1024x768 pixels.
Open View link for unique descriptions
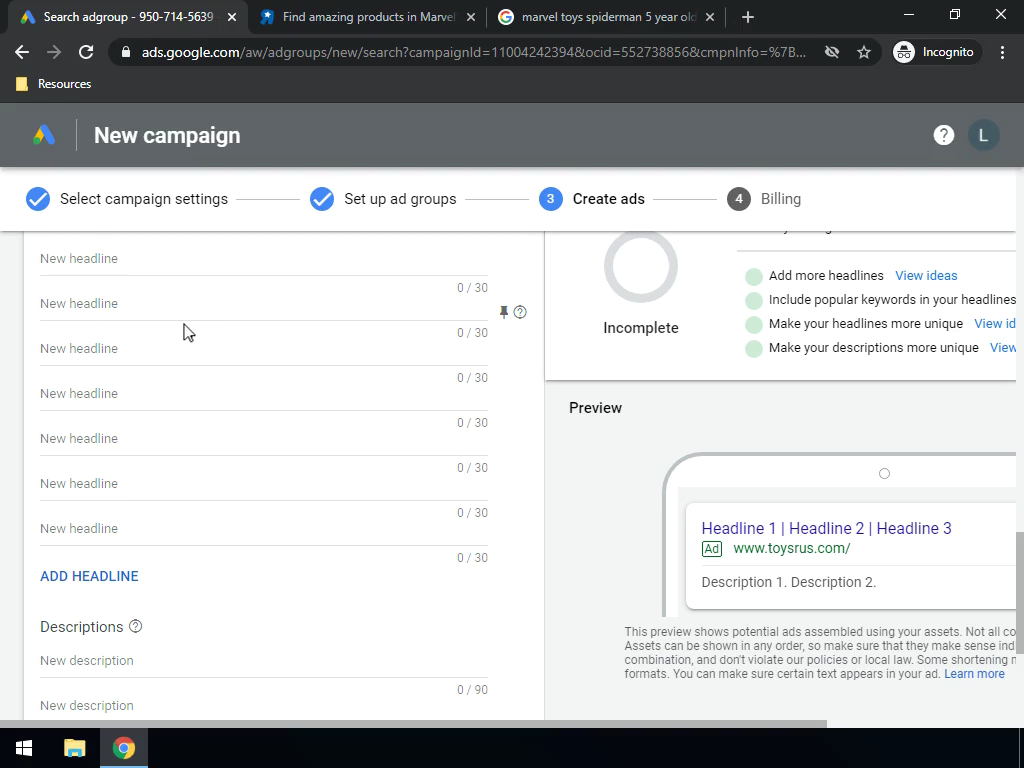click(1002, 348)
